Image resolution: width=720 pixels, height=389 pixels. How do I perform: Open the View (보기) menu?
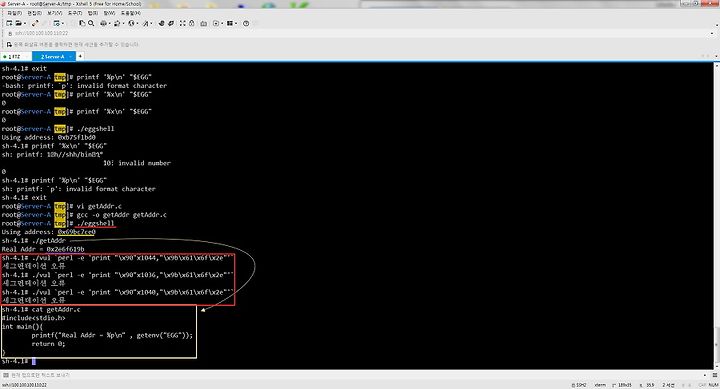pos(54,13)
